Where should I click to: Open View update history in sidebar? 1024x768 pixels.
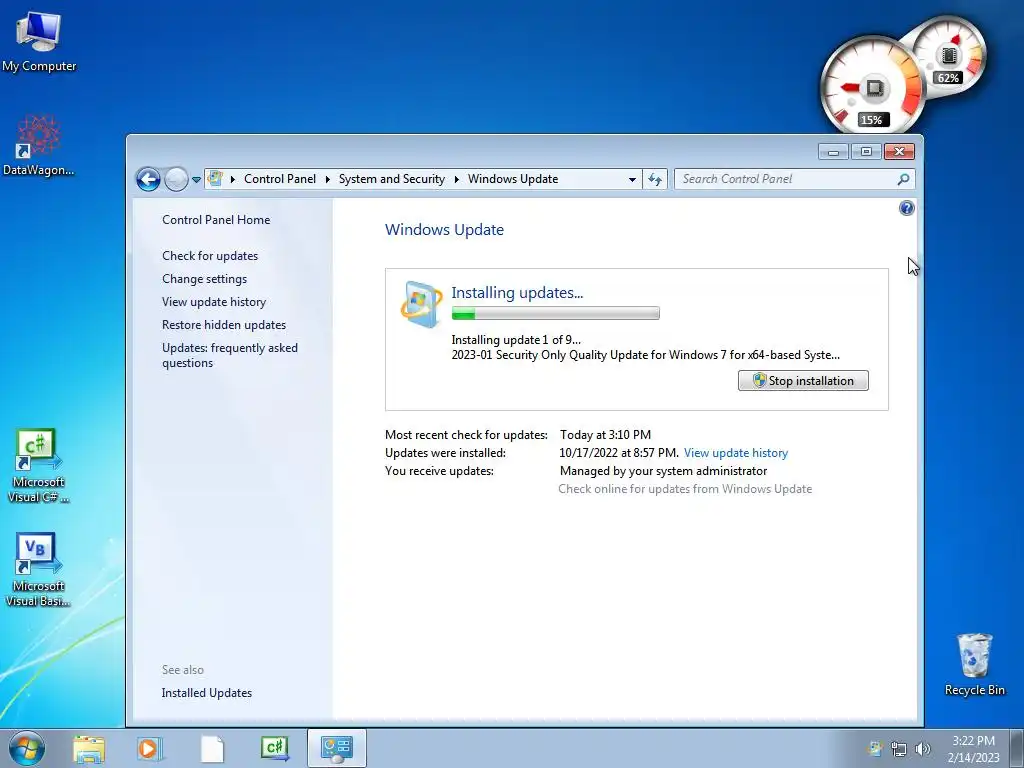point(214,302)
